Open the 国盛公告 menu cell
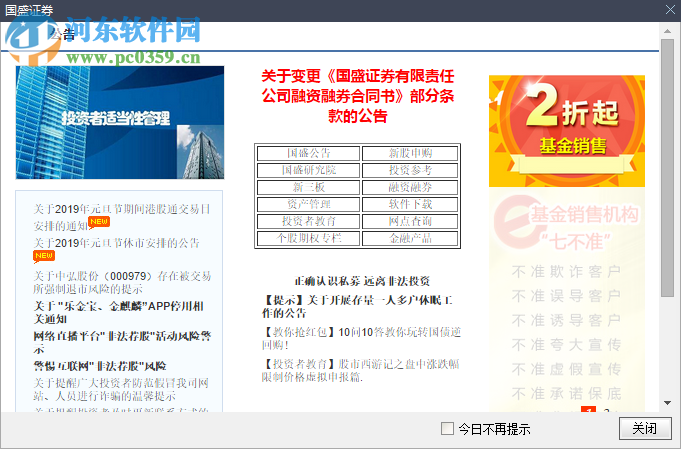The height and width of the screenshot is (449, 681). (308, 153)
